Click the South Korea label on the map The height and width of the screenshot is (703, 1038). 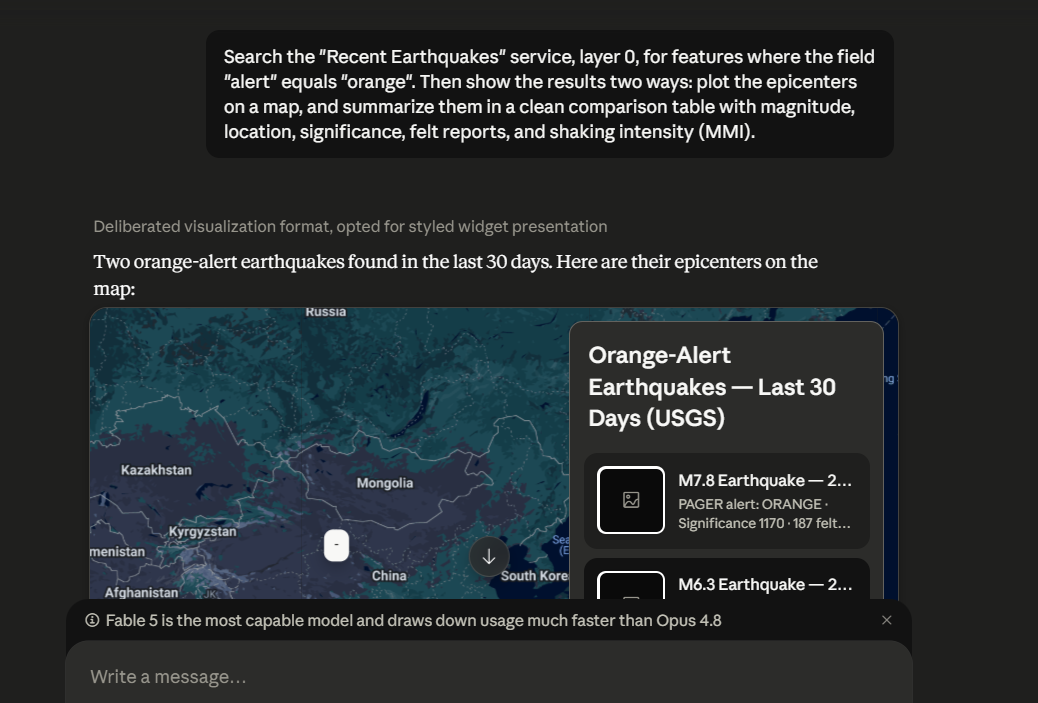click(x=534, y=576)
